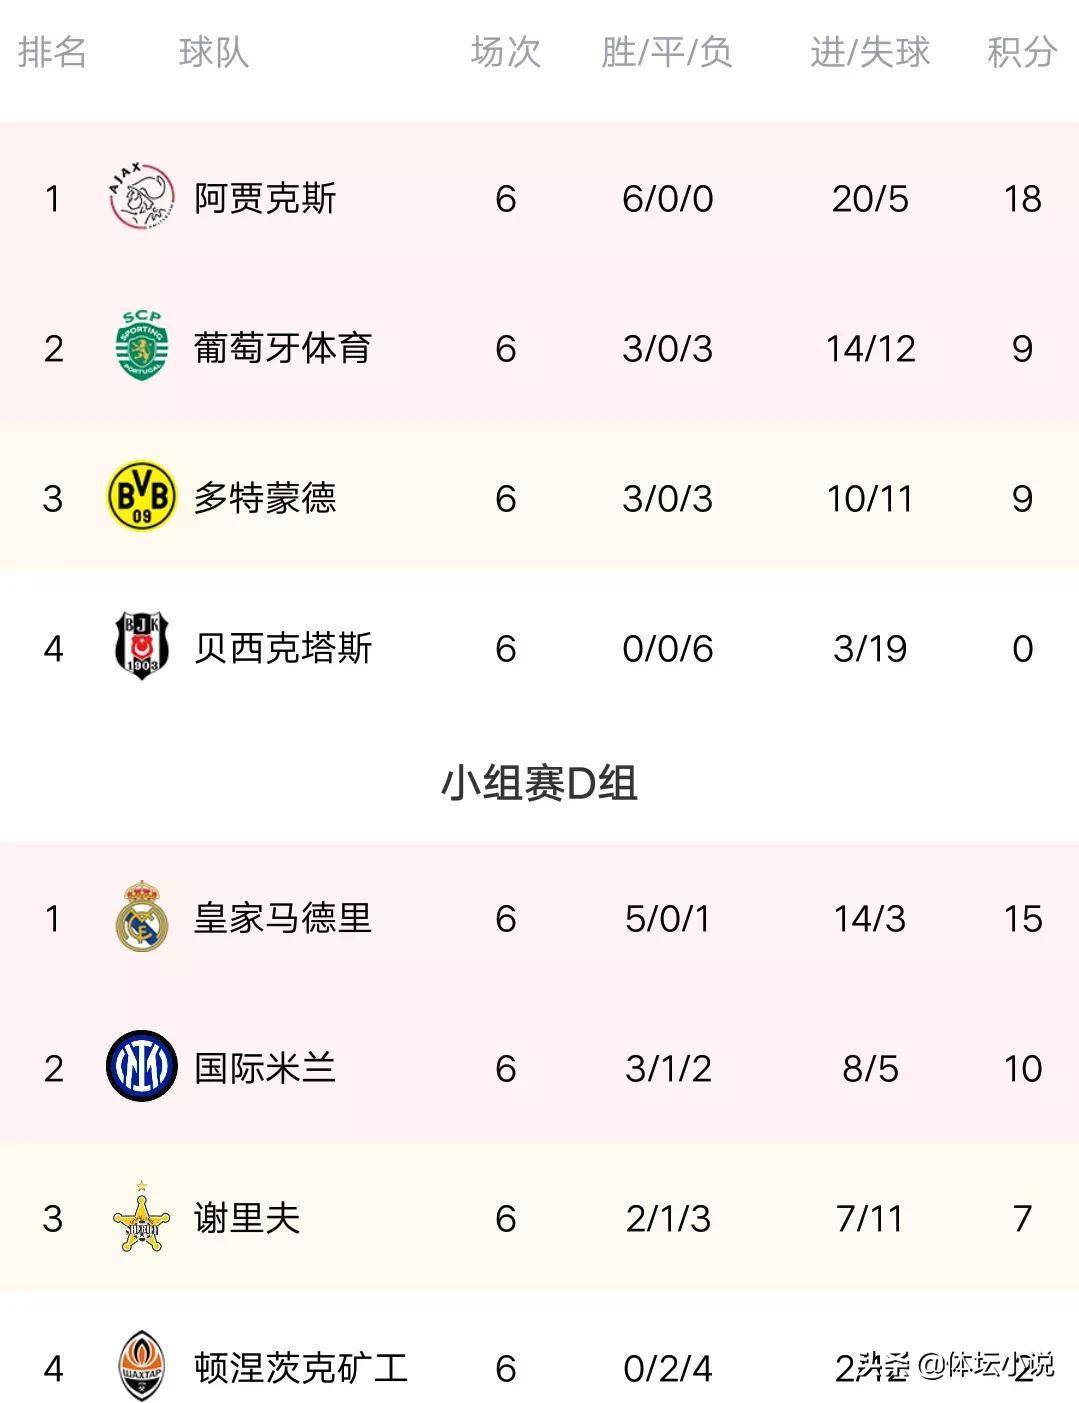The image size is (1079, 1403).
Task: Tap the Real Madrid crest icon
Action: click(141, 916)
